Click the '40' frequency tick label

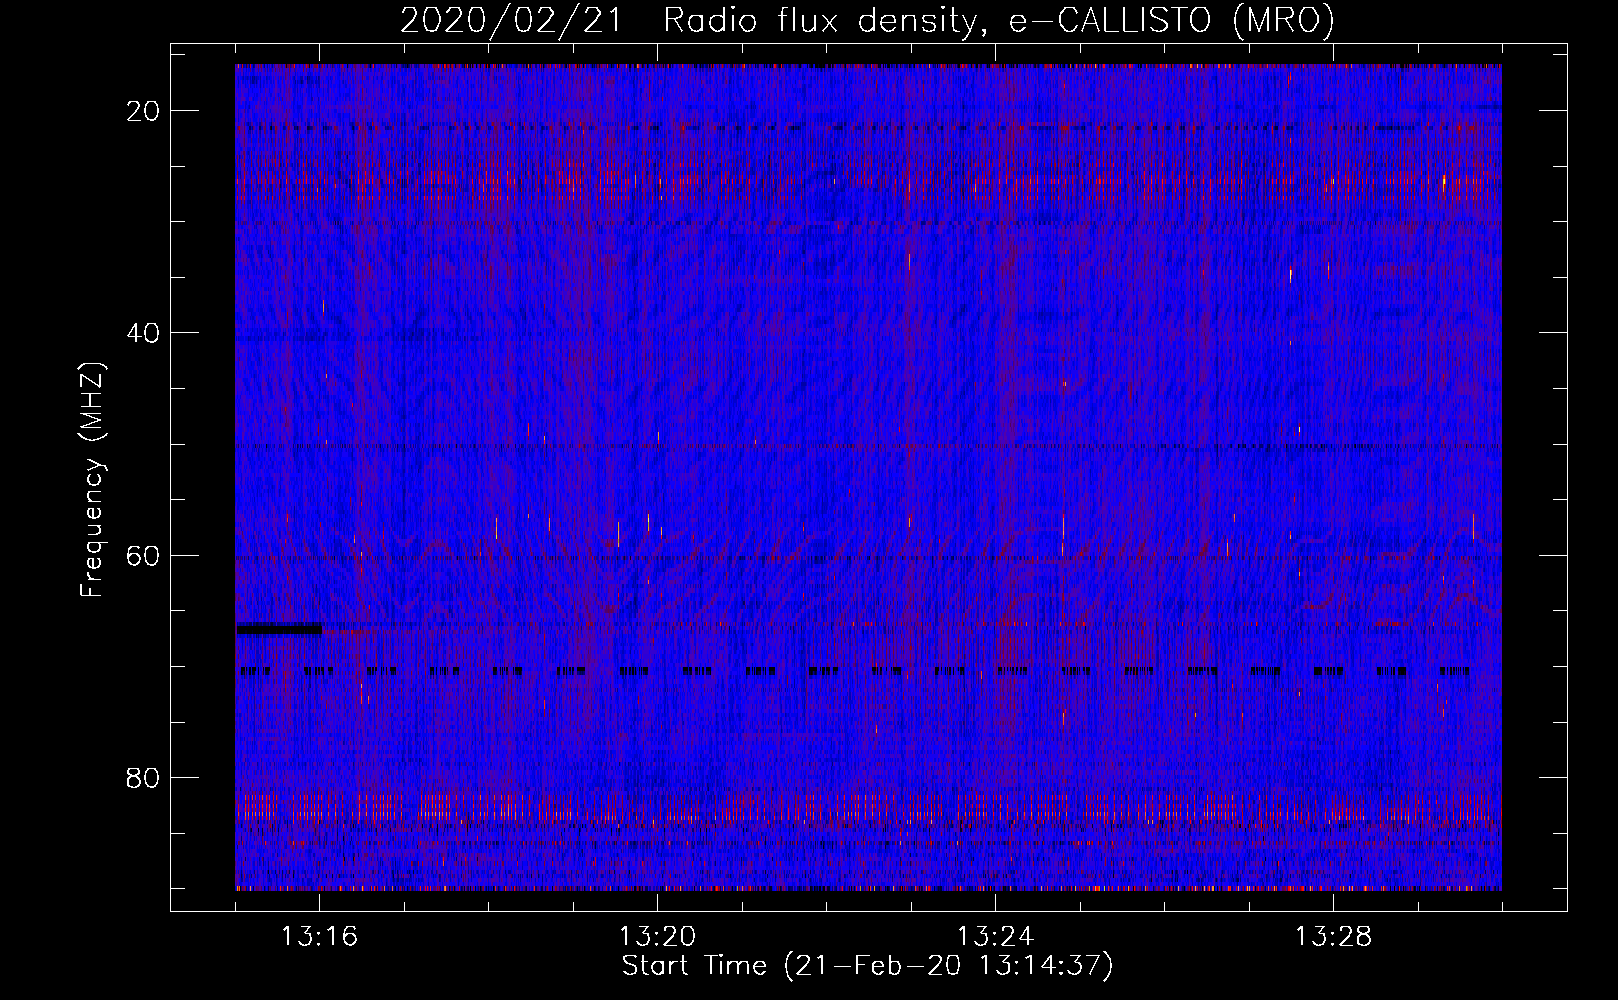tap(143, 333)
